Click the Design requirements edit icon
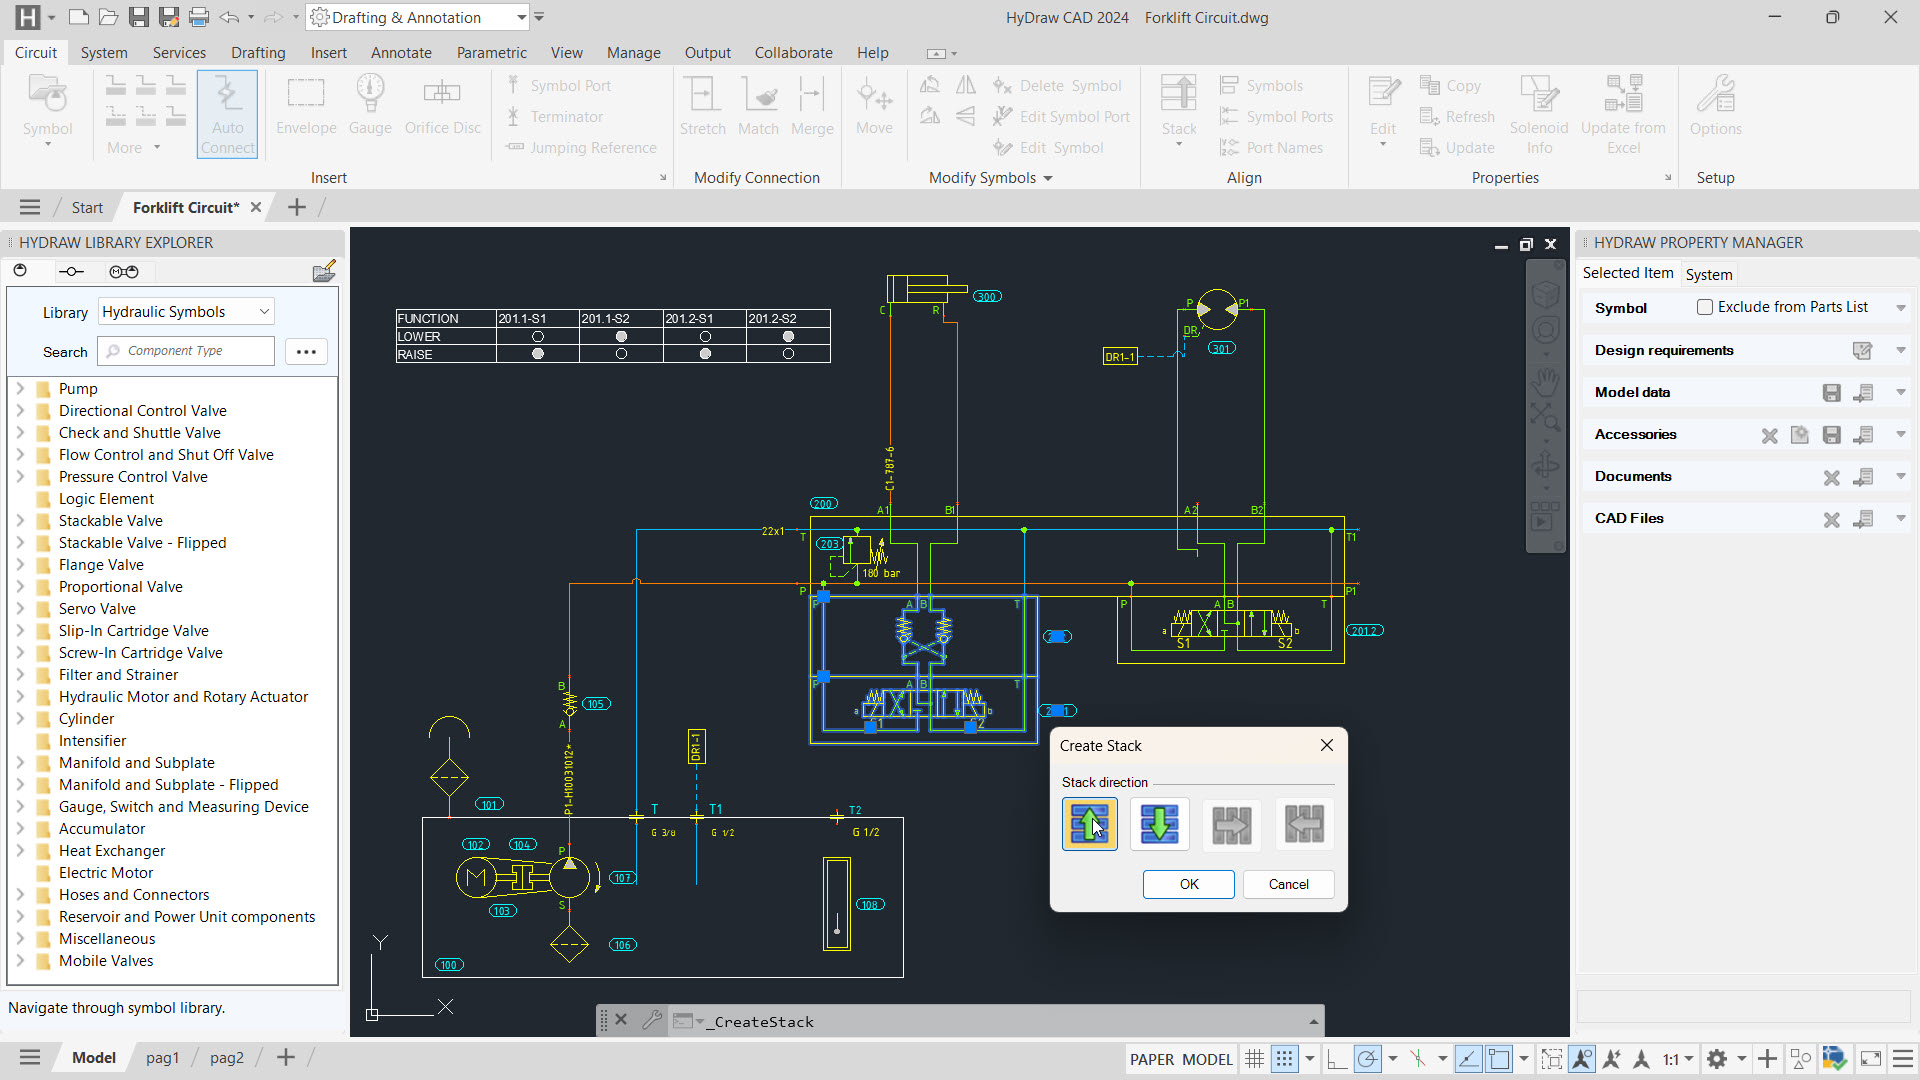 (1862, 350)
